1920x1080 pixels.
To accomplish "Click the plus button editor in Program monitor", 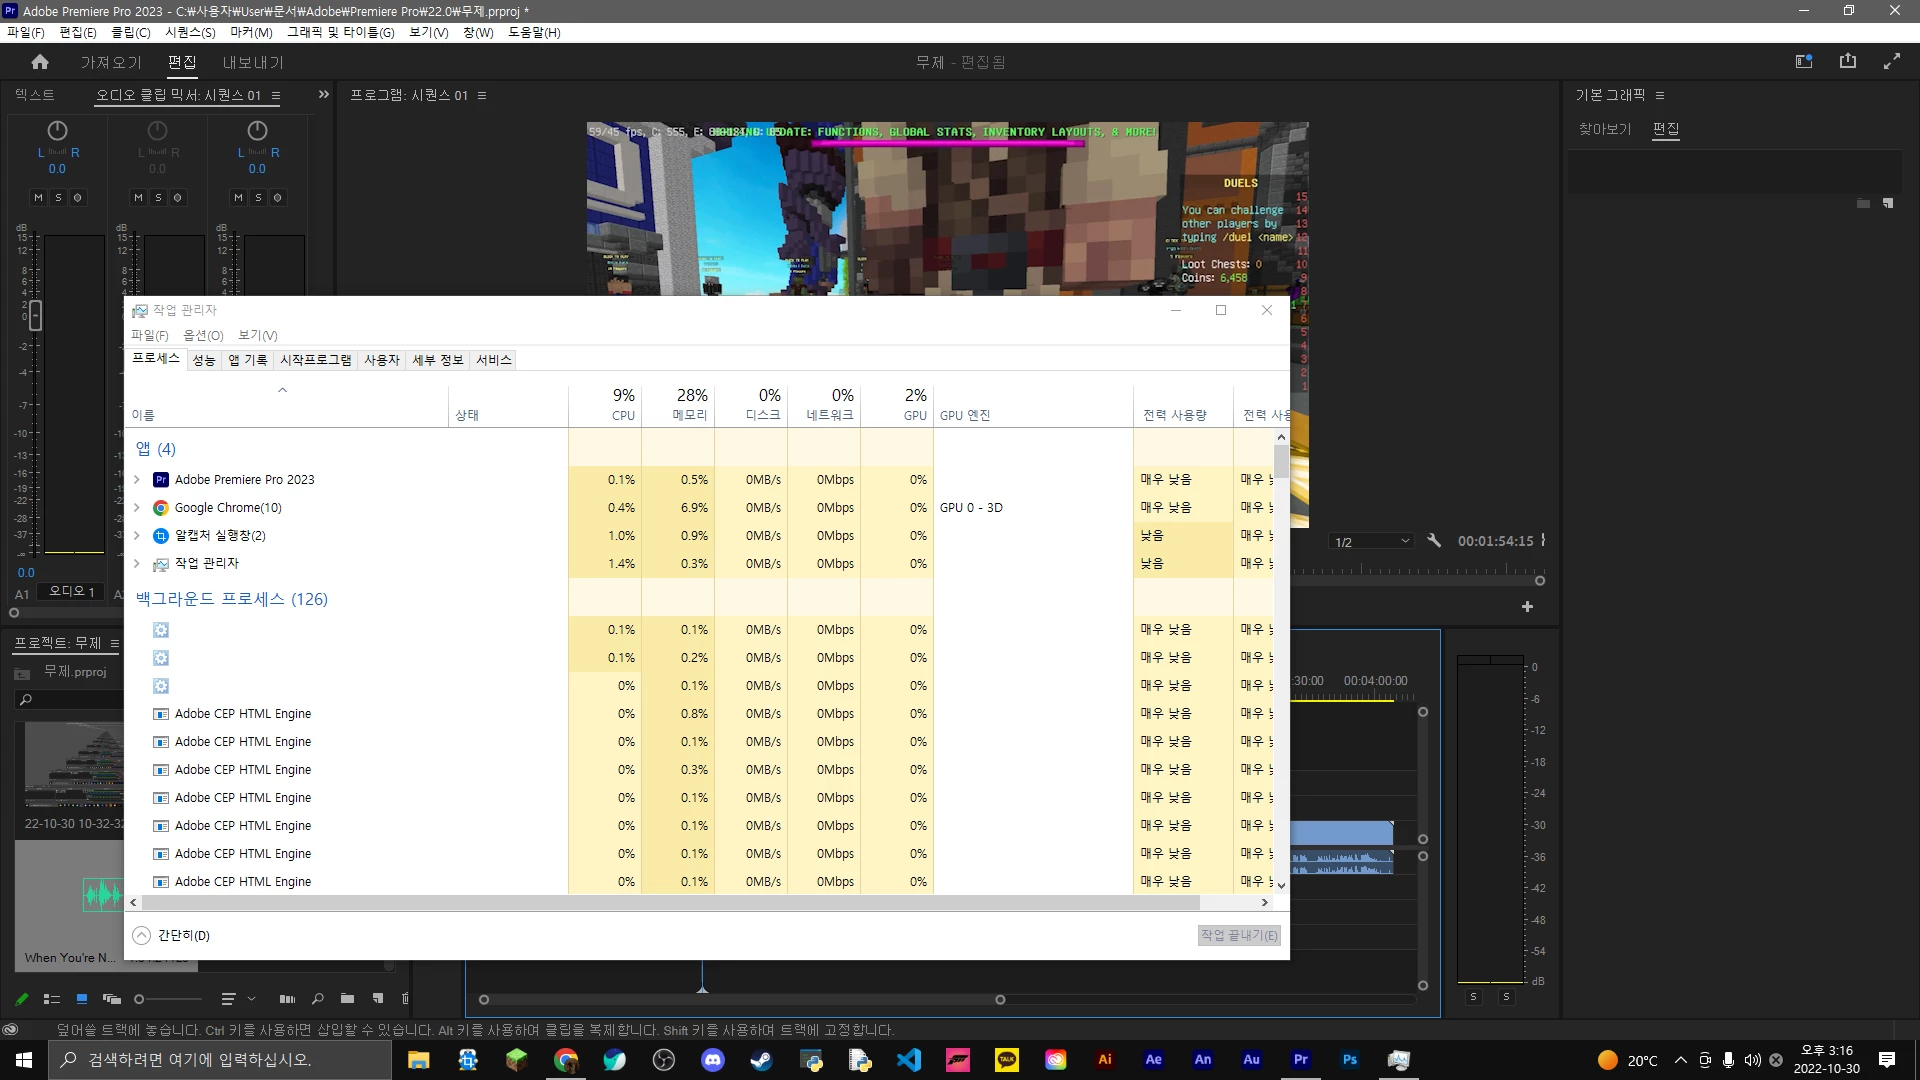I will coord(1527,607).
